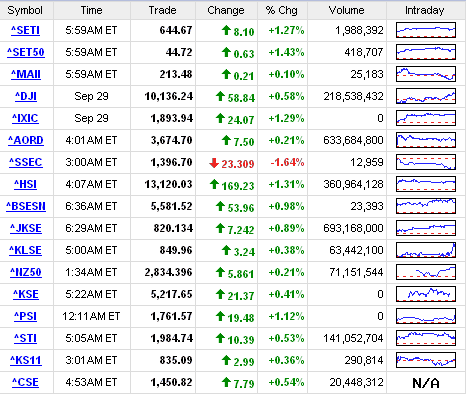Screen dimensions: 466x395
Task: View the ^KLSE intraday chart thumbnail
Action: 426,250
